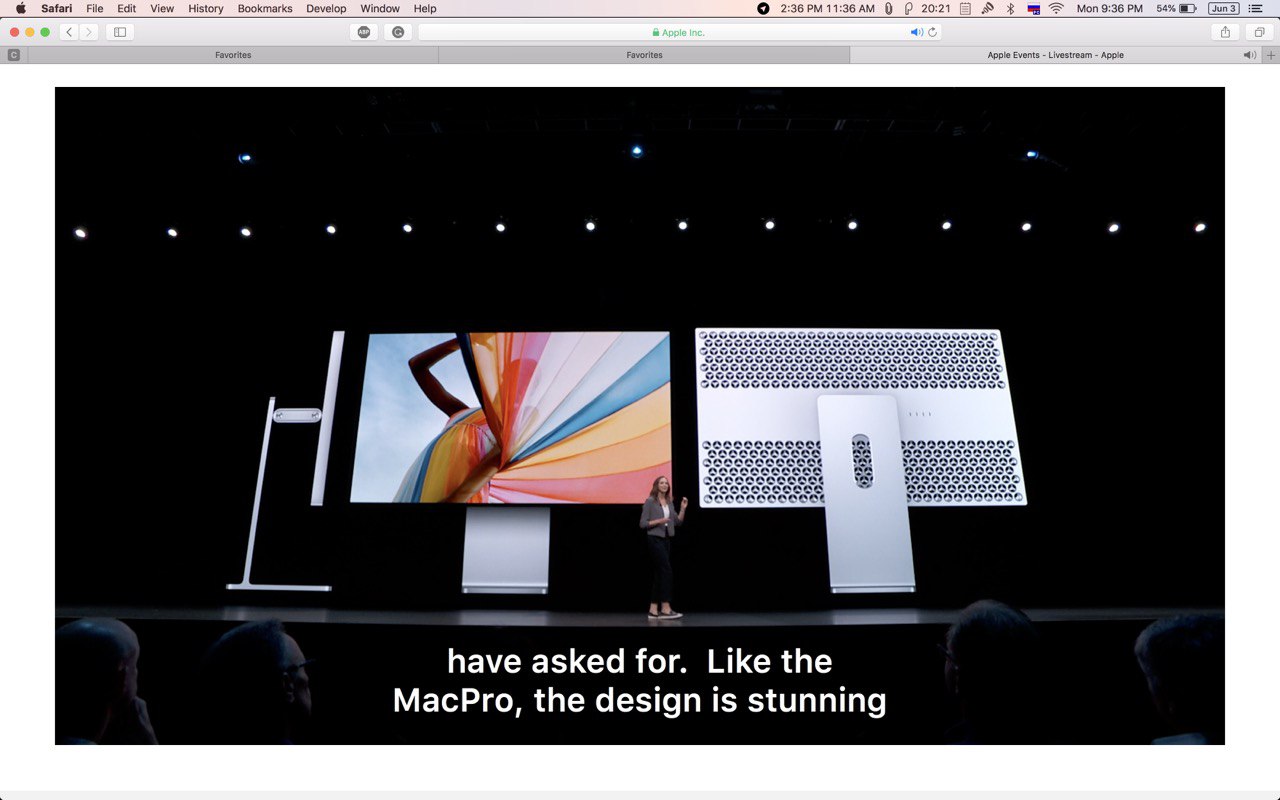Mute audio via address bar speaker icon
Screen dimensions: 1280x800
click(x=916, y=32)
